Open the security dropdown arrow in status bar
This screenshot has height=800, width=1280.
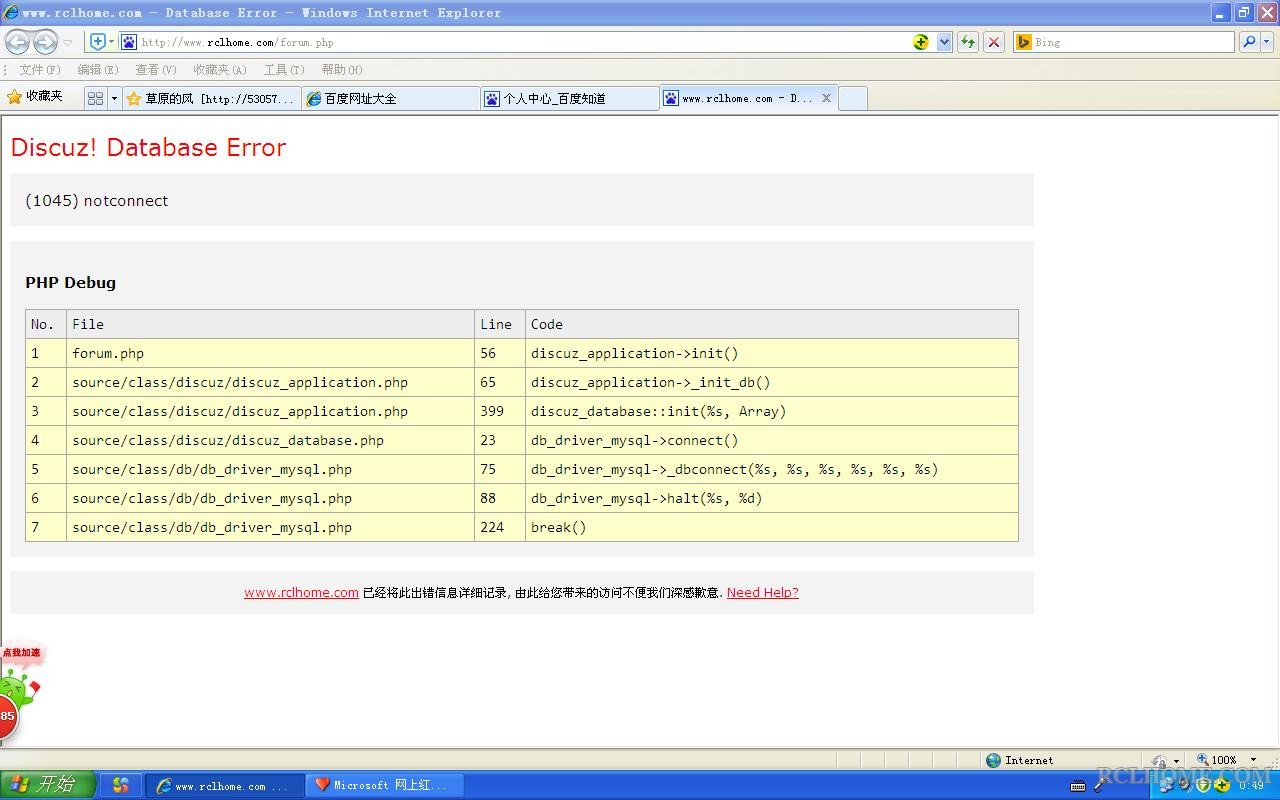tap(1177, 760)
